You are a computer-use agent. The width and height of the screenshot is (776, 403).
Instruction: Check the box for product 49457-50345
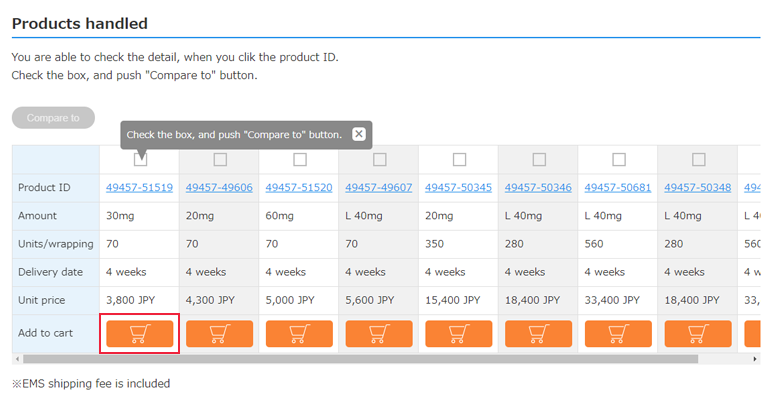(459, 159)
